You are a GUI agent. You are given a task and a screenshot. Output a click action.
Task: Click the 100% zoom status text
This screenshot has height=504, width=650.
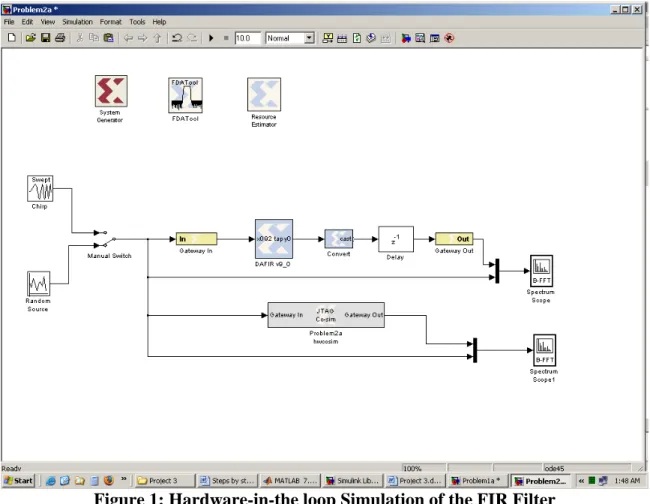[x=412, y=468]
